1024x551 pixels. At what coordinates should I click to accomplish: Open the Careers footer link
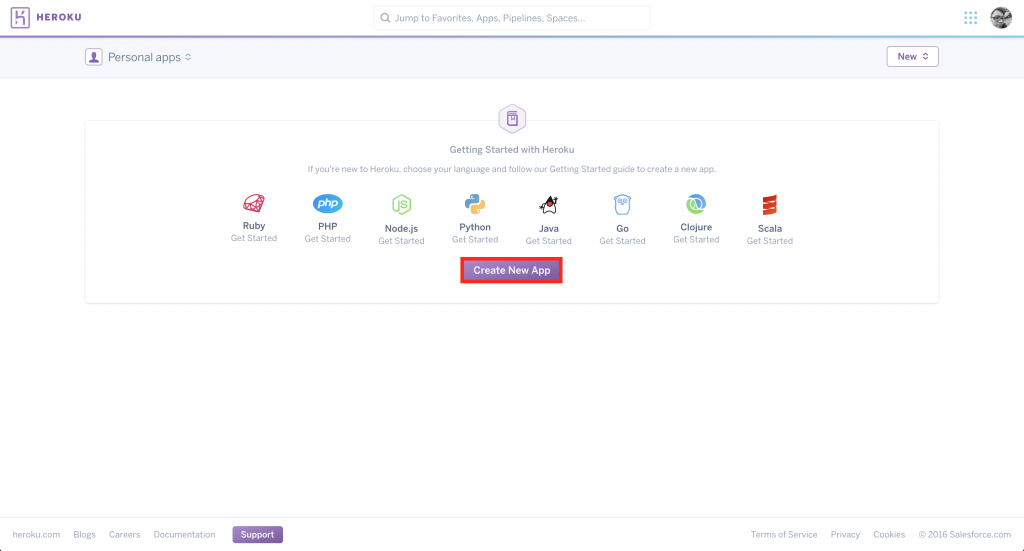pyautogui.click(x=124, y=534)
